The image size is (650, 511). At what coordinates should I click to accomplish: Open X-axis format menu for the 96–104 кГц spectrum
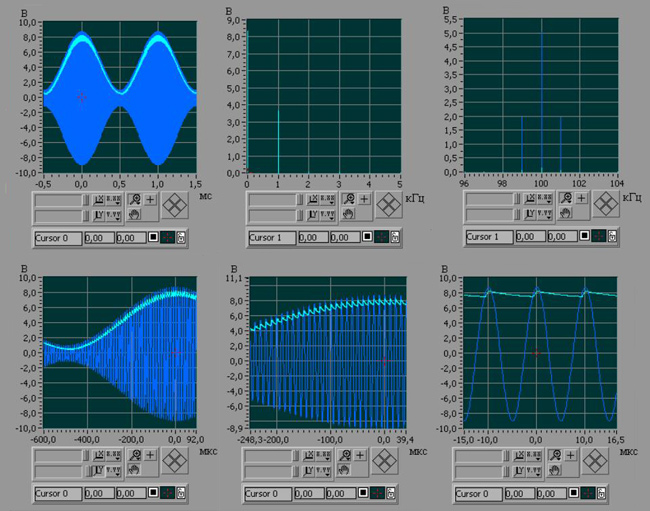[x=544, y=199]
